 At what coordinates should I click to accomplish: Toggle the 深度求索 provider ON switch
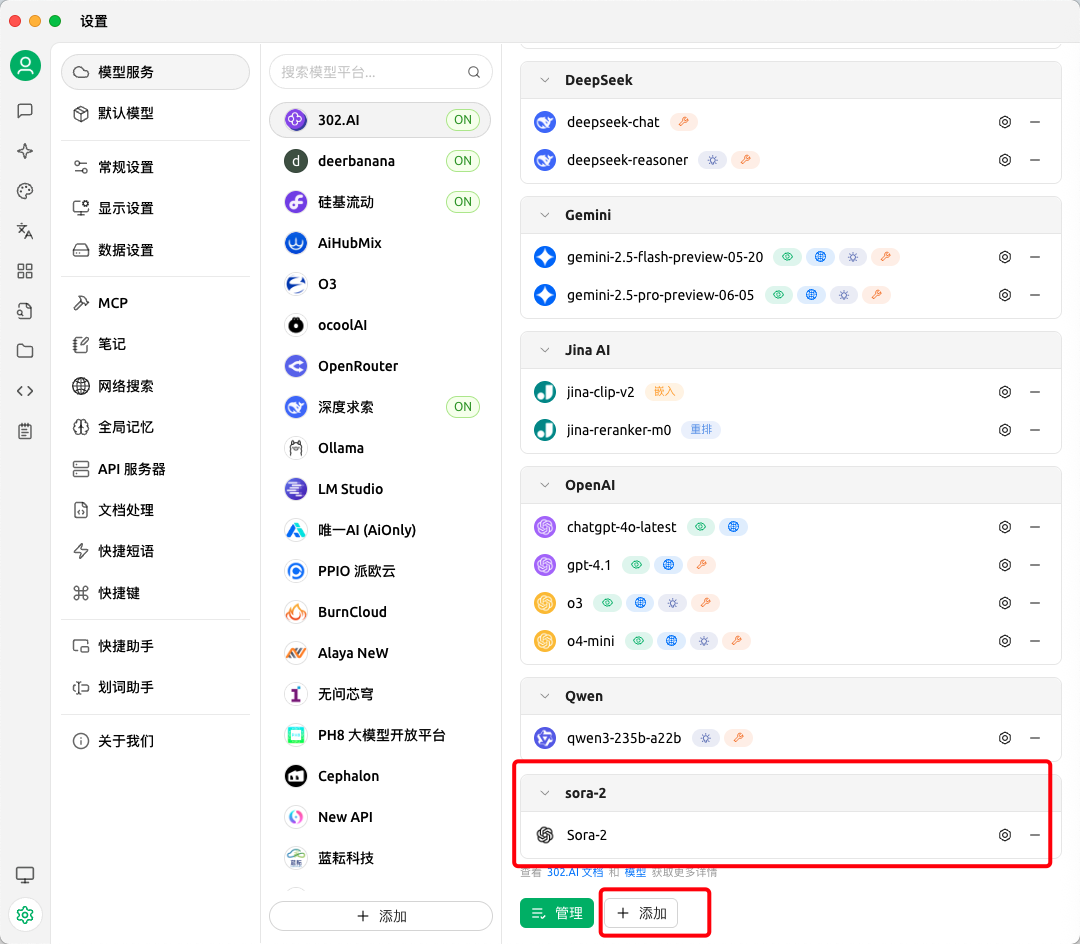(462, 407)
